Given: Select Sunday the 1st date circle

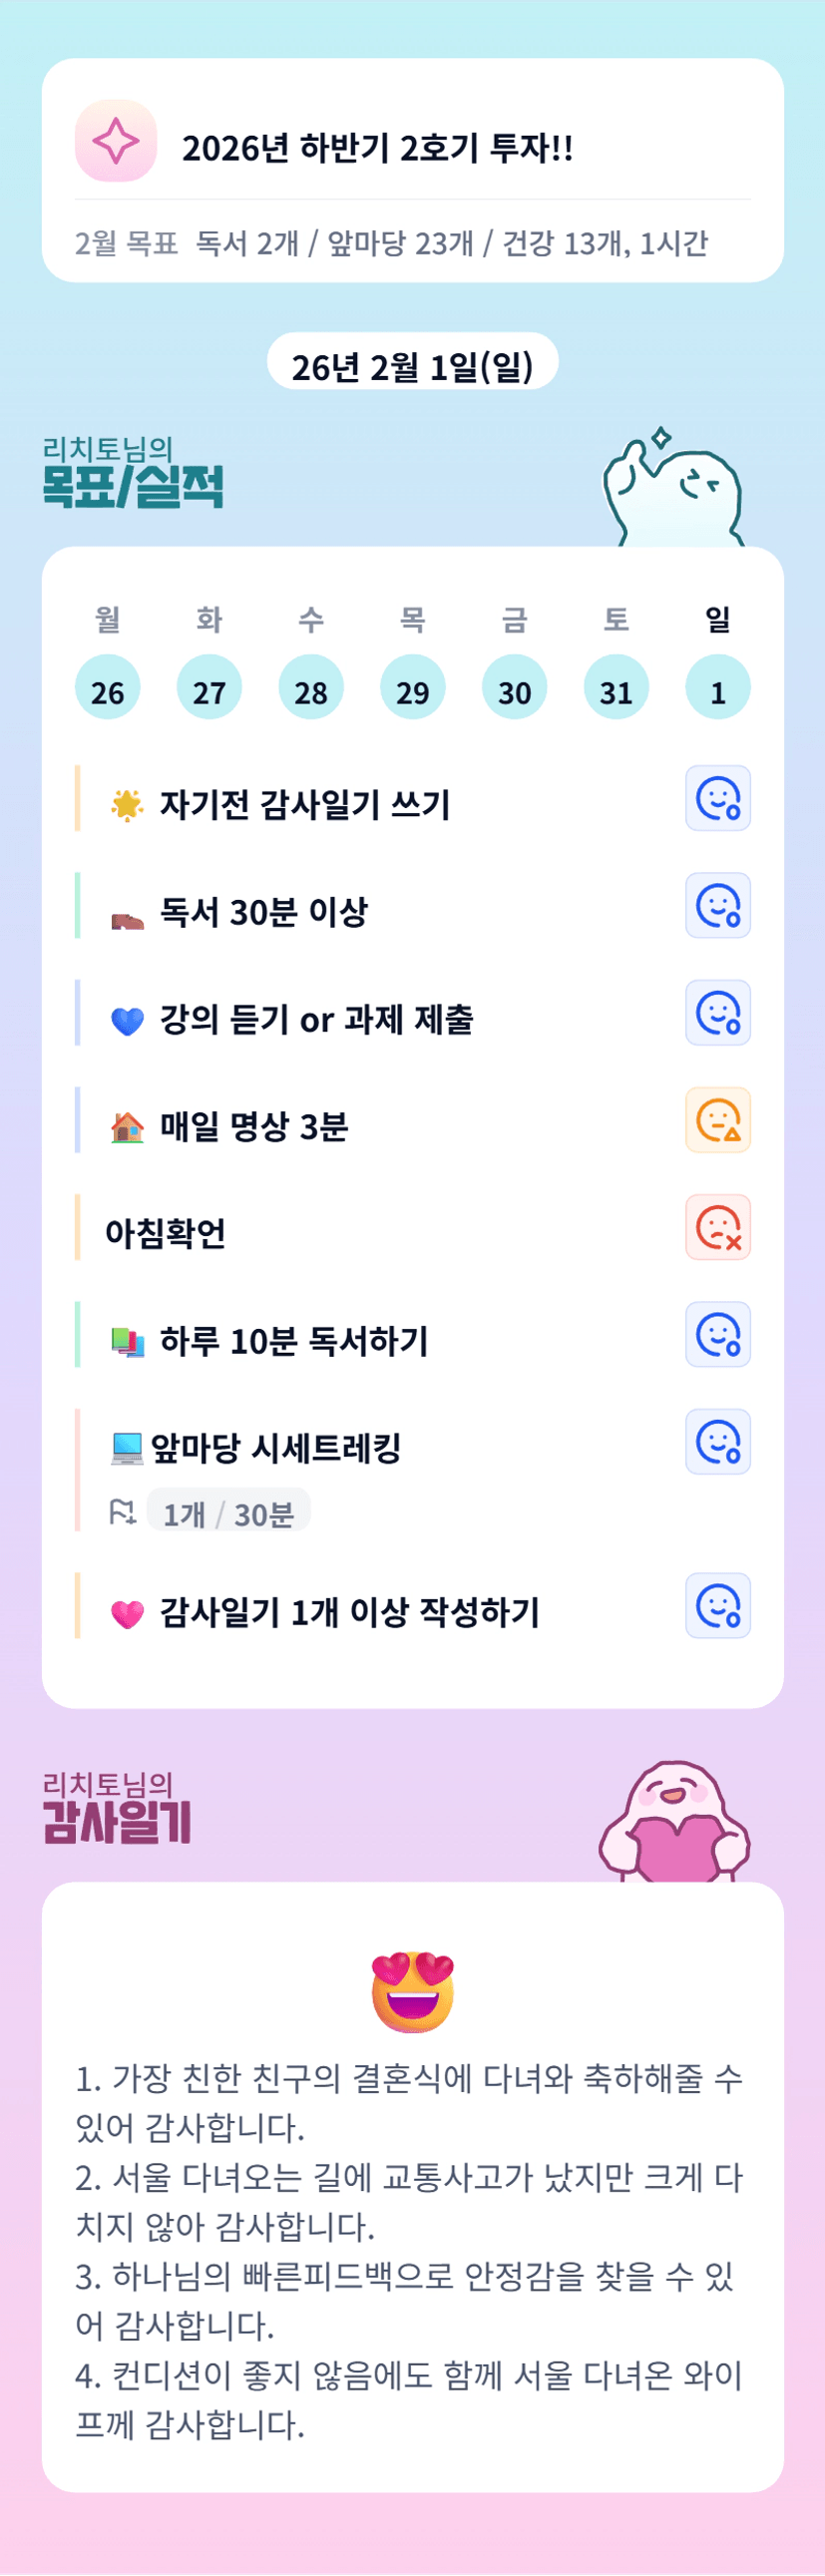Looking at the screenshot, I should 717,688.
